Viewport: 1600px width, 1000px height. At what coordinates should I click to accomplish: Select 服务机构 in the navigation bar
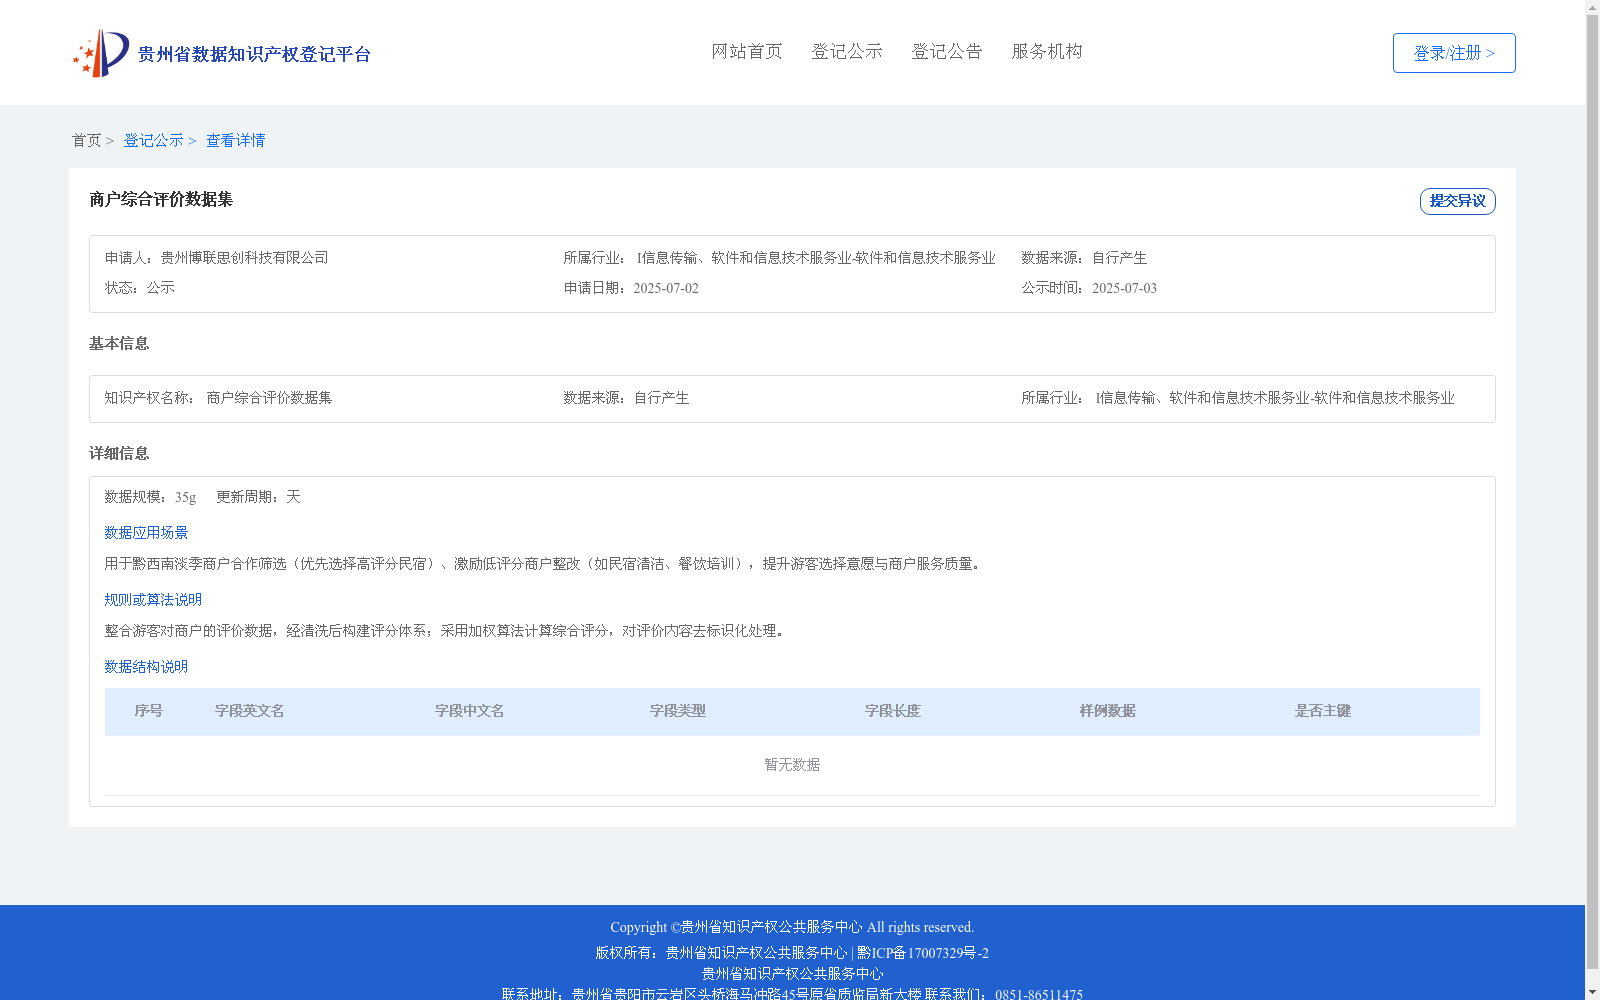[x=1047, y=52]
